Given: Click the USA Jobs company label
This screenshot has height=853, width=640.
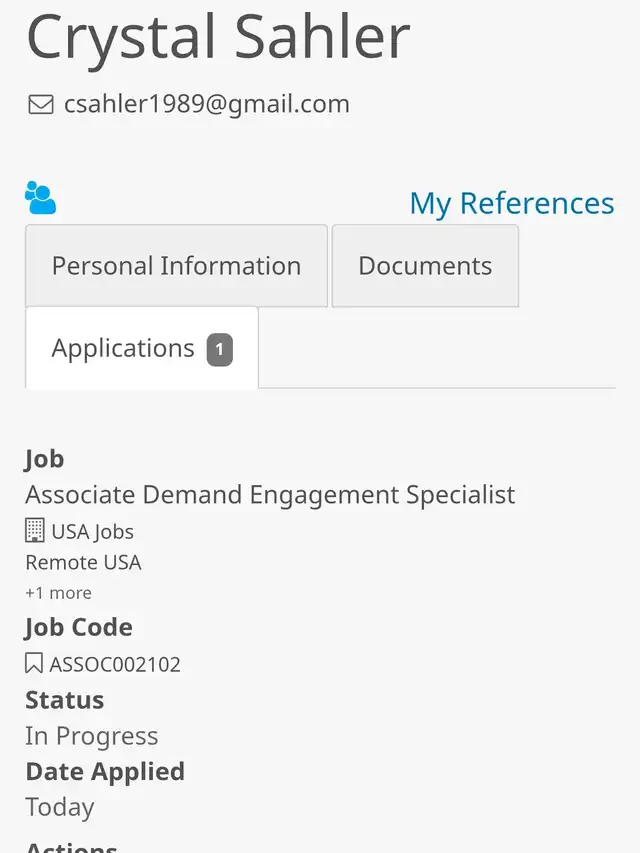Looking at the screenshot, I should [93, 531].
